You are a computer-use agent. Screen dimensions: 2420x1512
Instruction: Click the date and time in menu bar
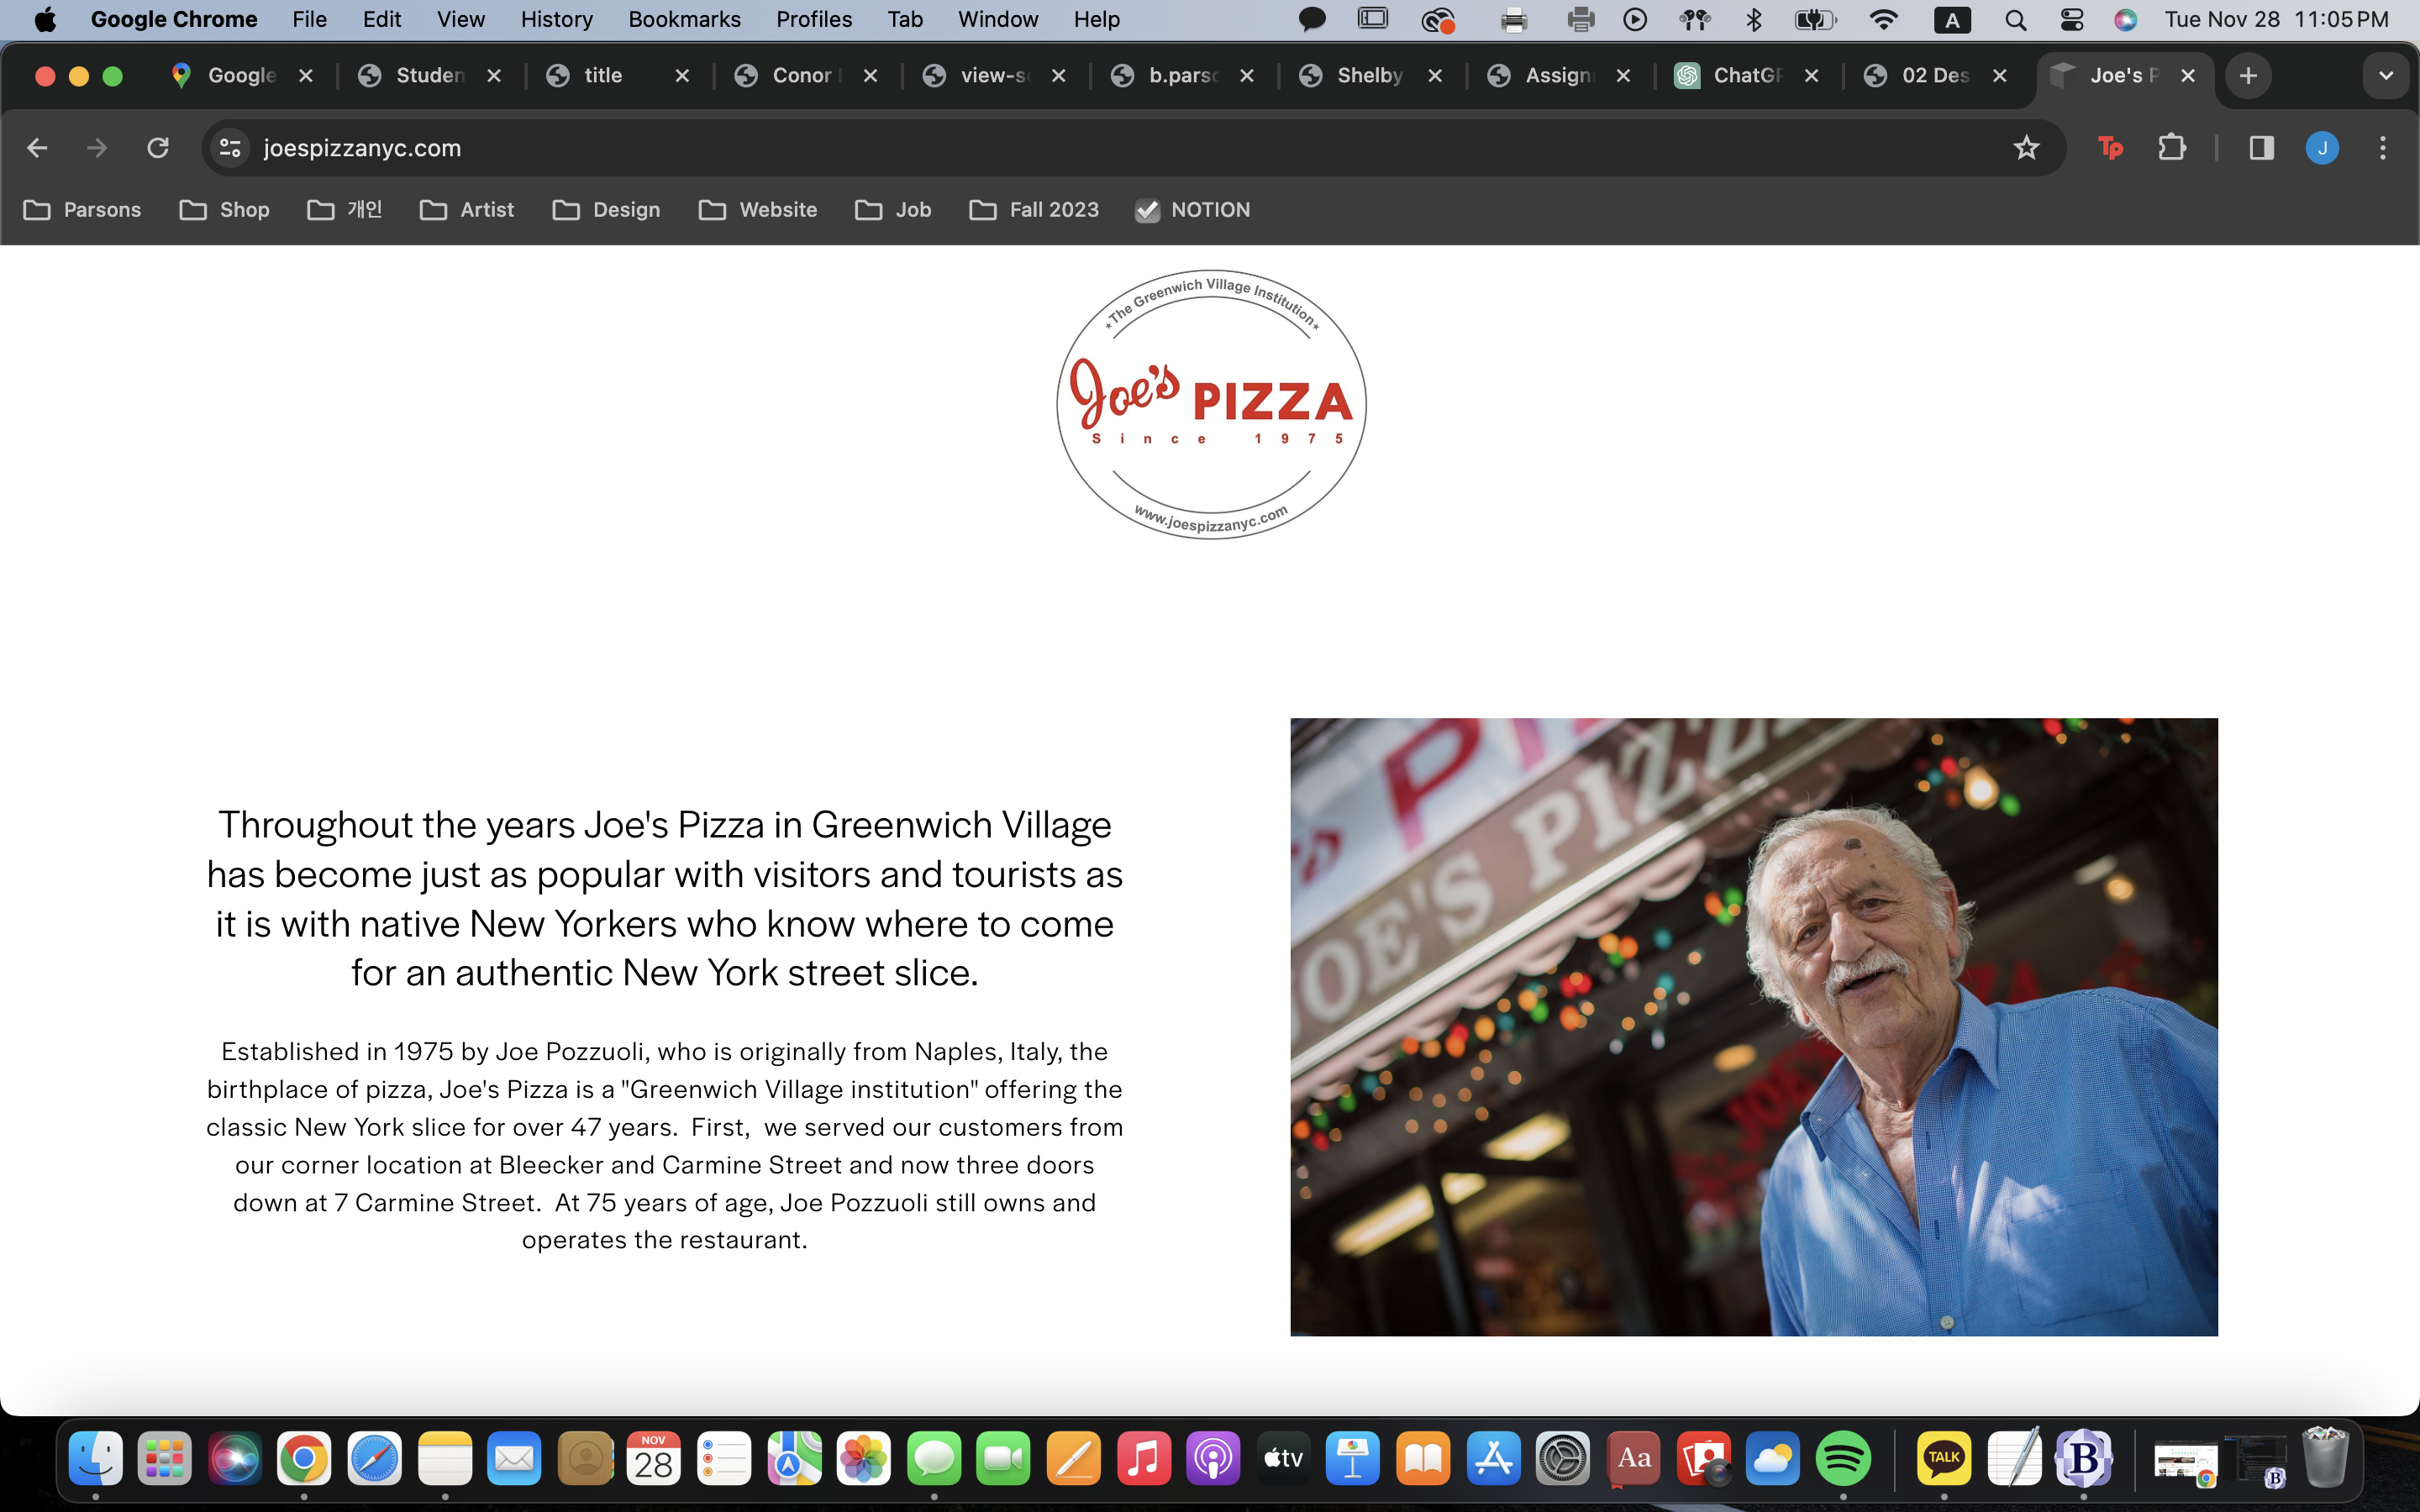point(2276,20)
